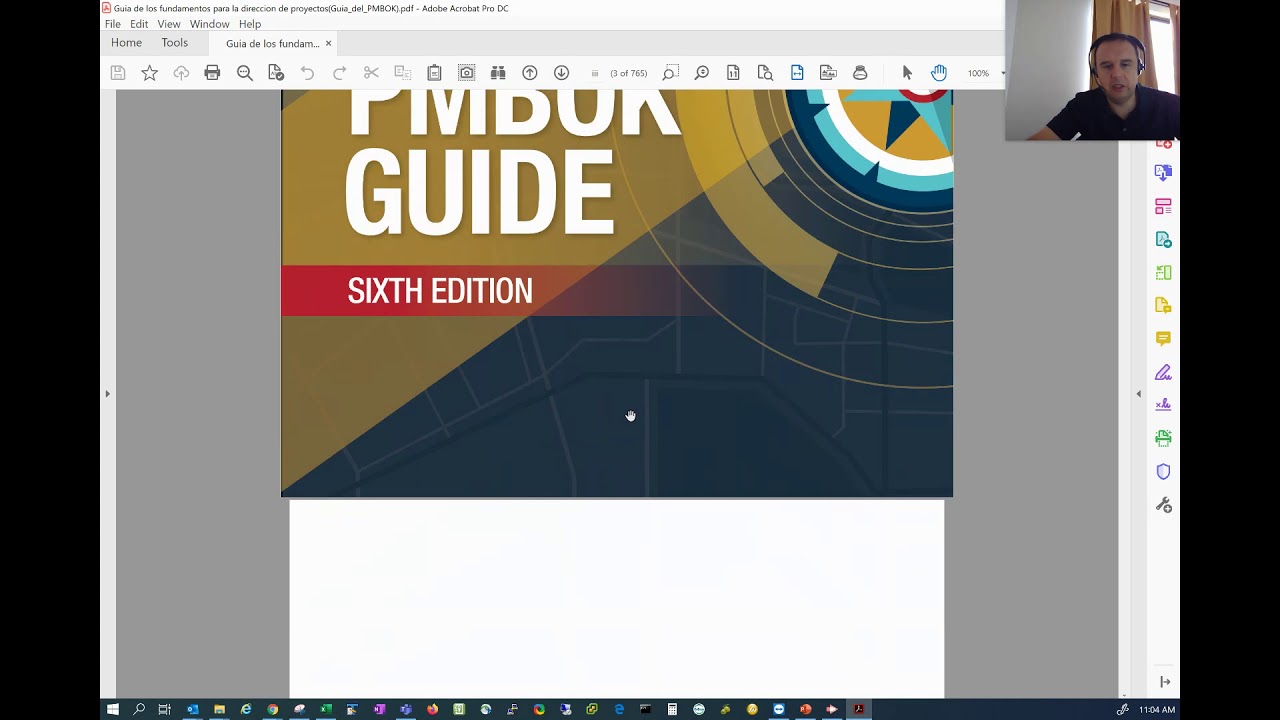This screenshot has height=720, width=1280.
Task: Open the Edit menu
Action: 139,24
